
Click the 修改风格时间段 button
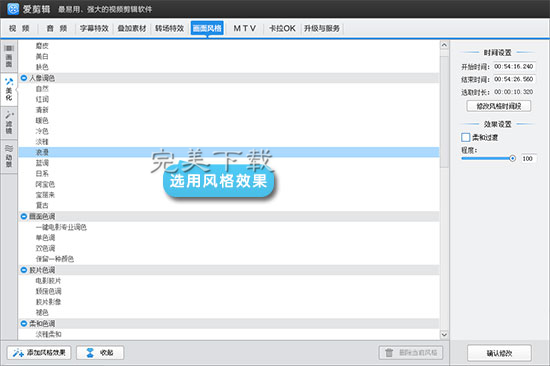coord(498,106)
